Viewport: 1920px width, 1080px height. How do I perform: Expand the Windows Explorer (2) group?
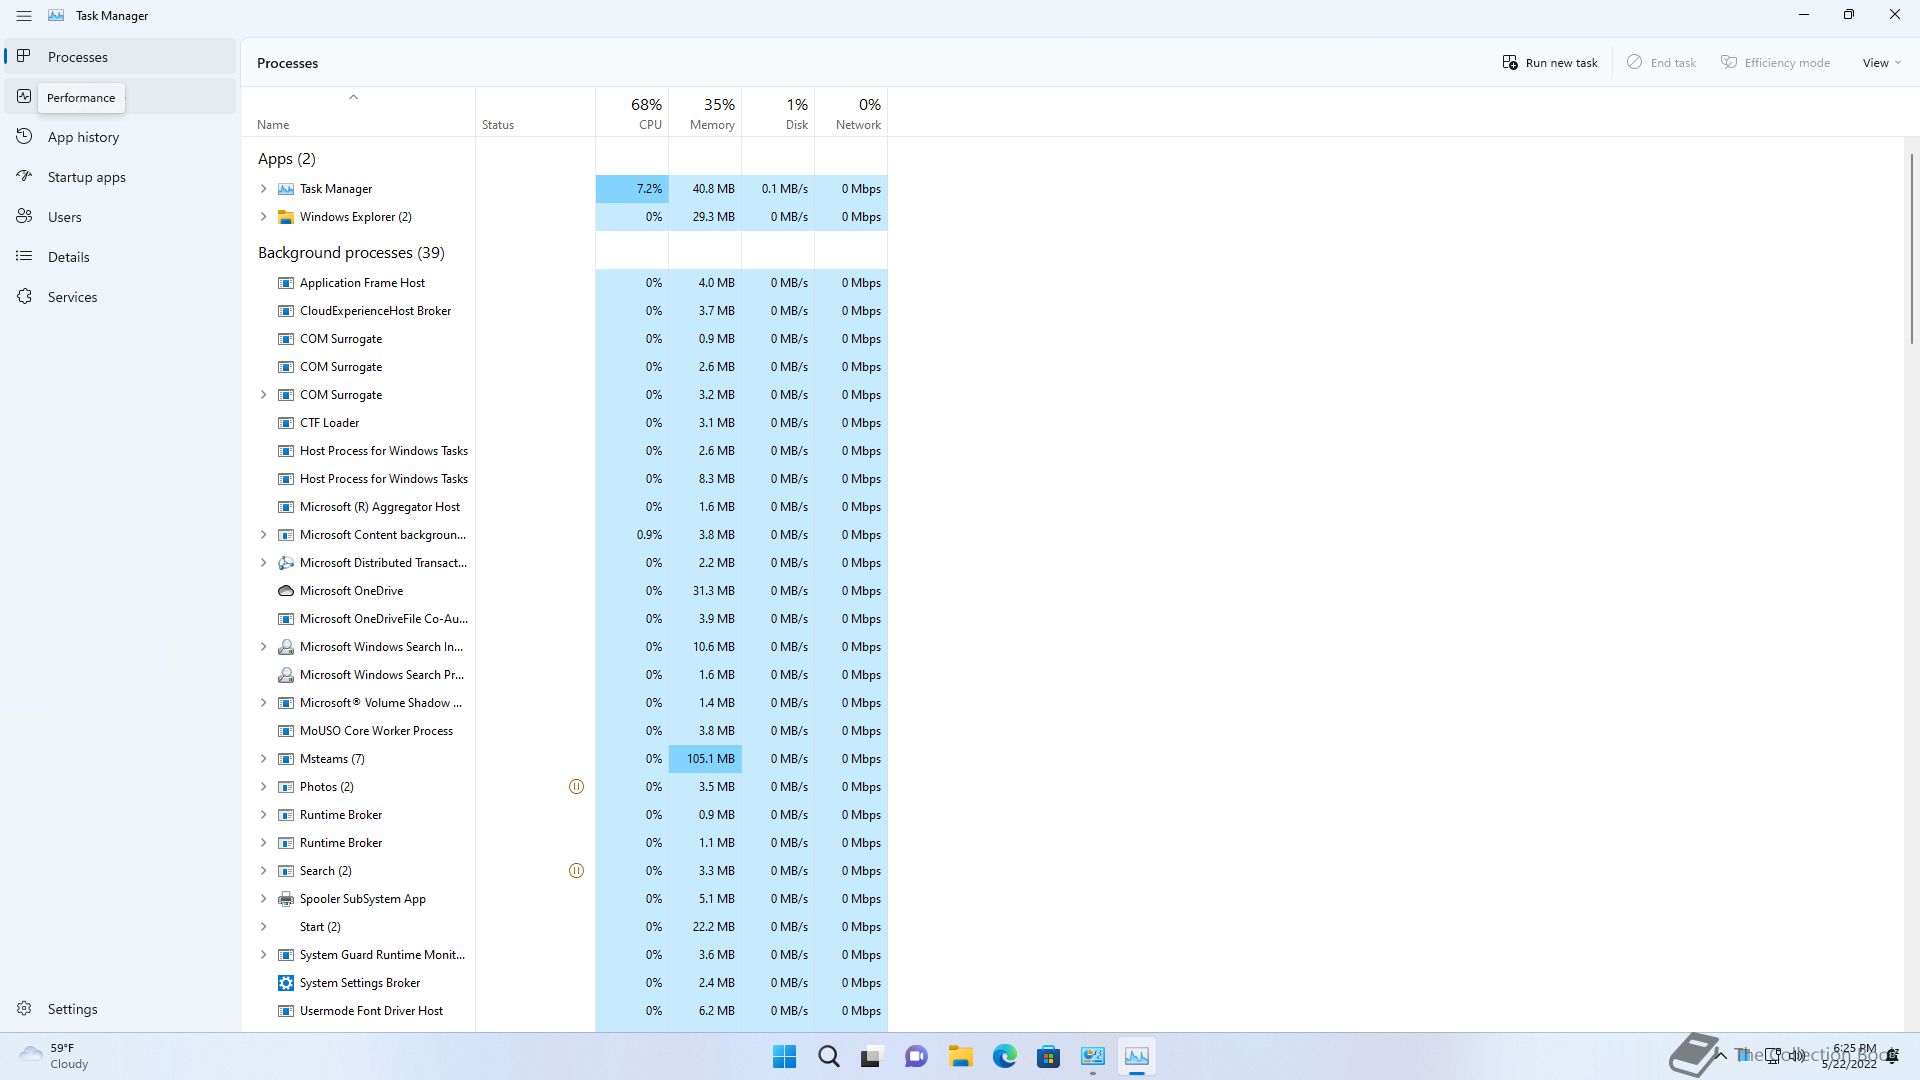[264, 217]
